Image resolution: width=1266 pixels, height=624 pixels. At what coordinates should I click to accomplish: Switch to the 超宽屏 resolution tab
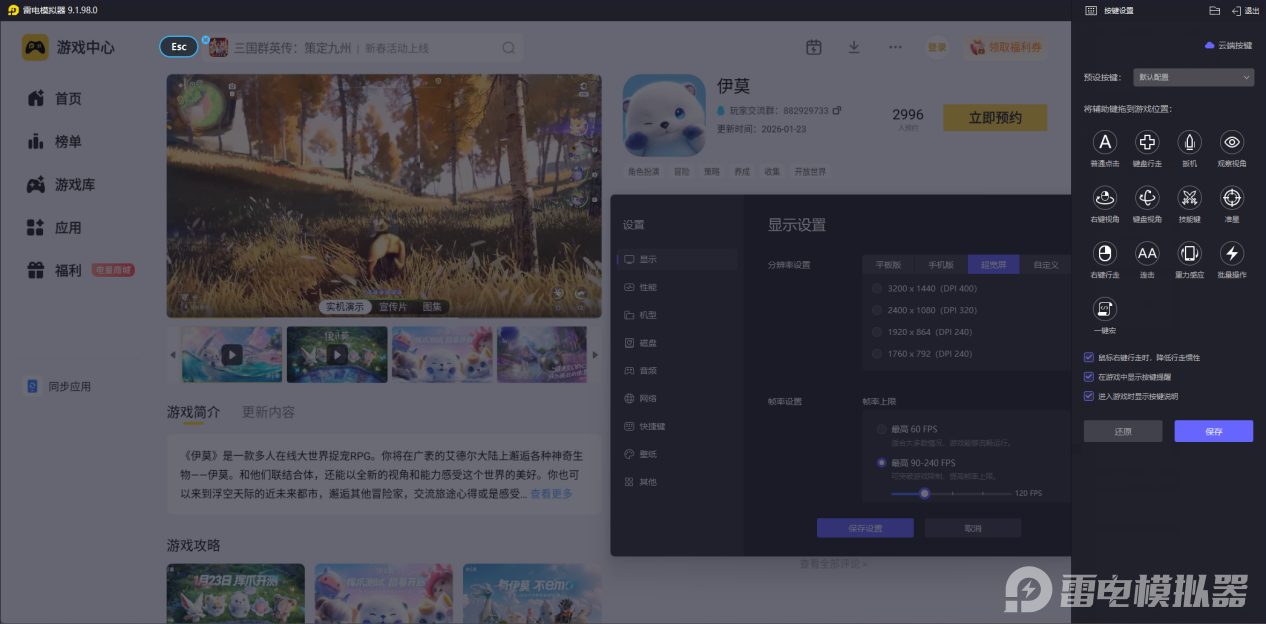tap(993, 265)
